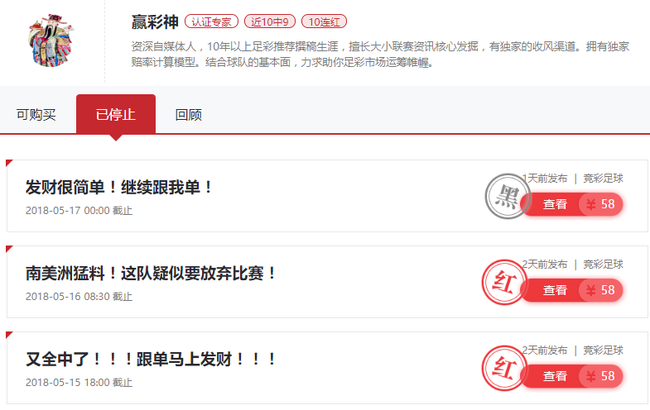Click 竞彩足球 label on the first post
The height and width of the screenshot is (410, 650).
pyautogui.click(x=603, y=179)
